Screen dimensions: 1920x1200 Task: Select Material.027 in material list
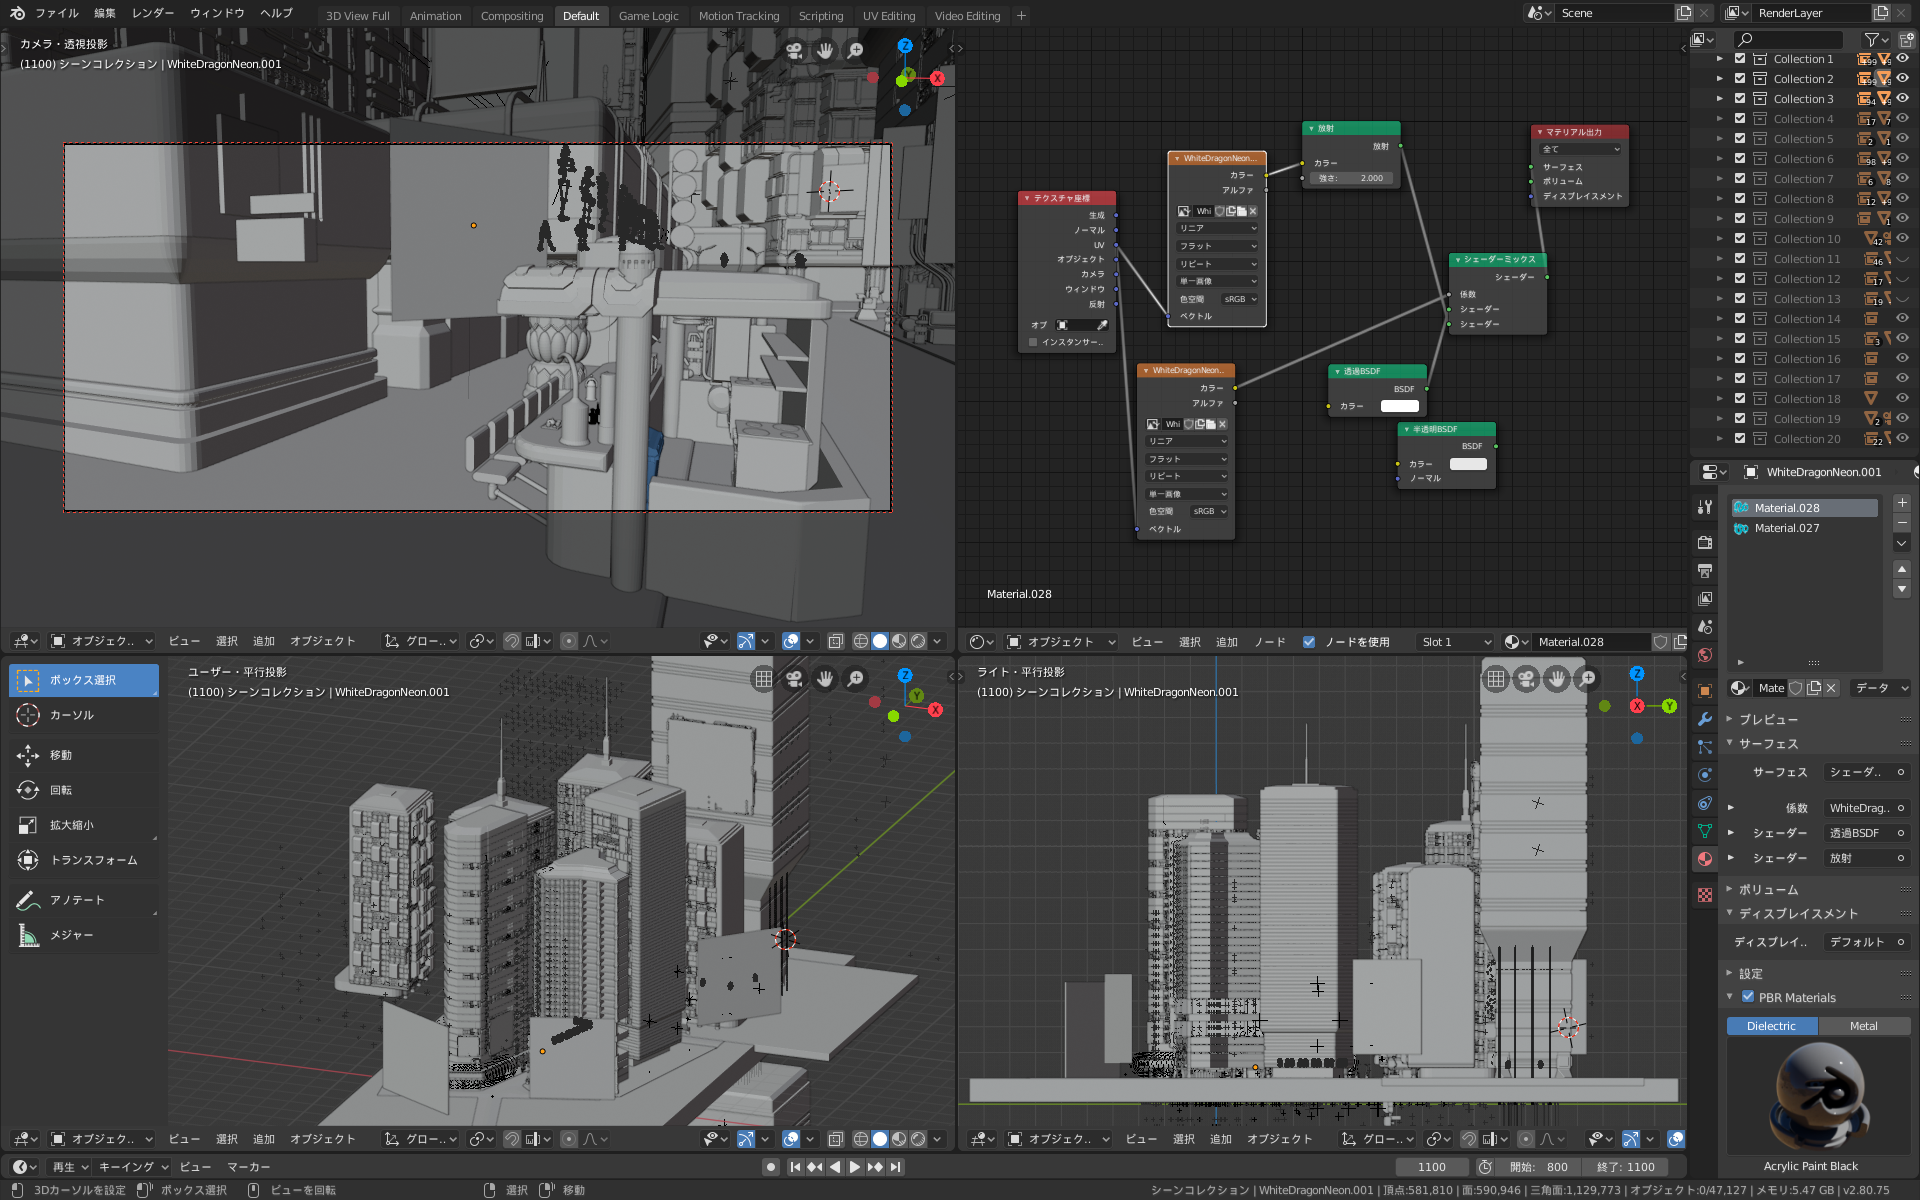click(1787, 528)
